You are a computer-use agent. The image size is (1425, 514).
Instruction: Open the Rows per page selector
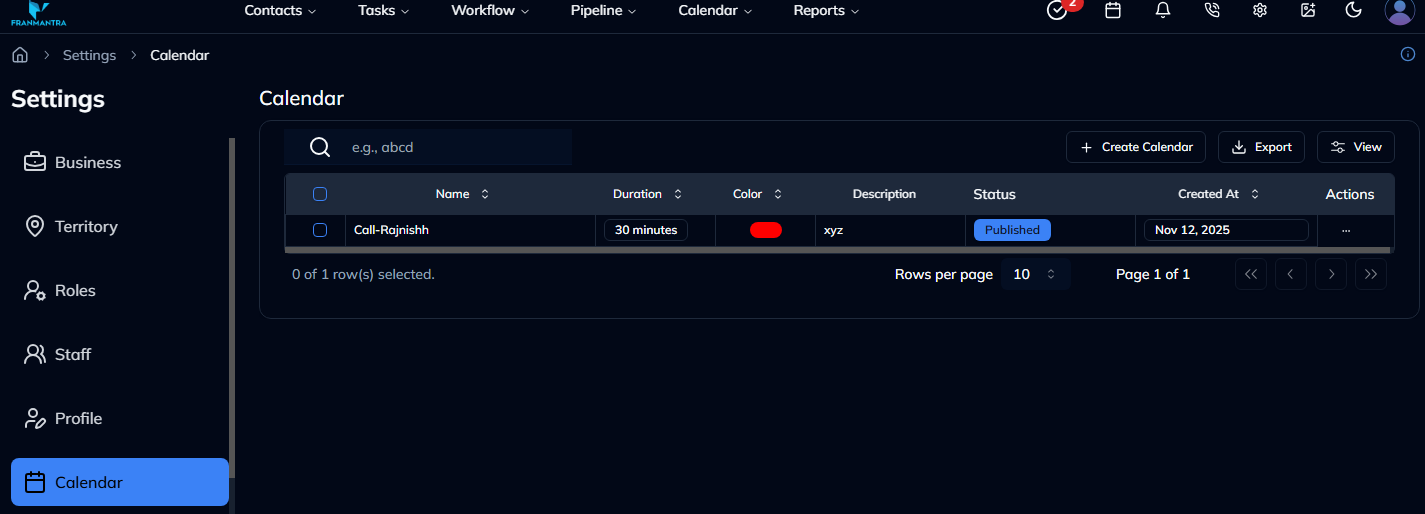tap(1035, 274)
